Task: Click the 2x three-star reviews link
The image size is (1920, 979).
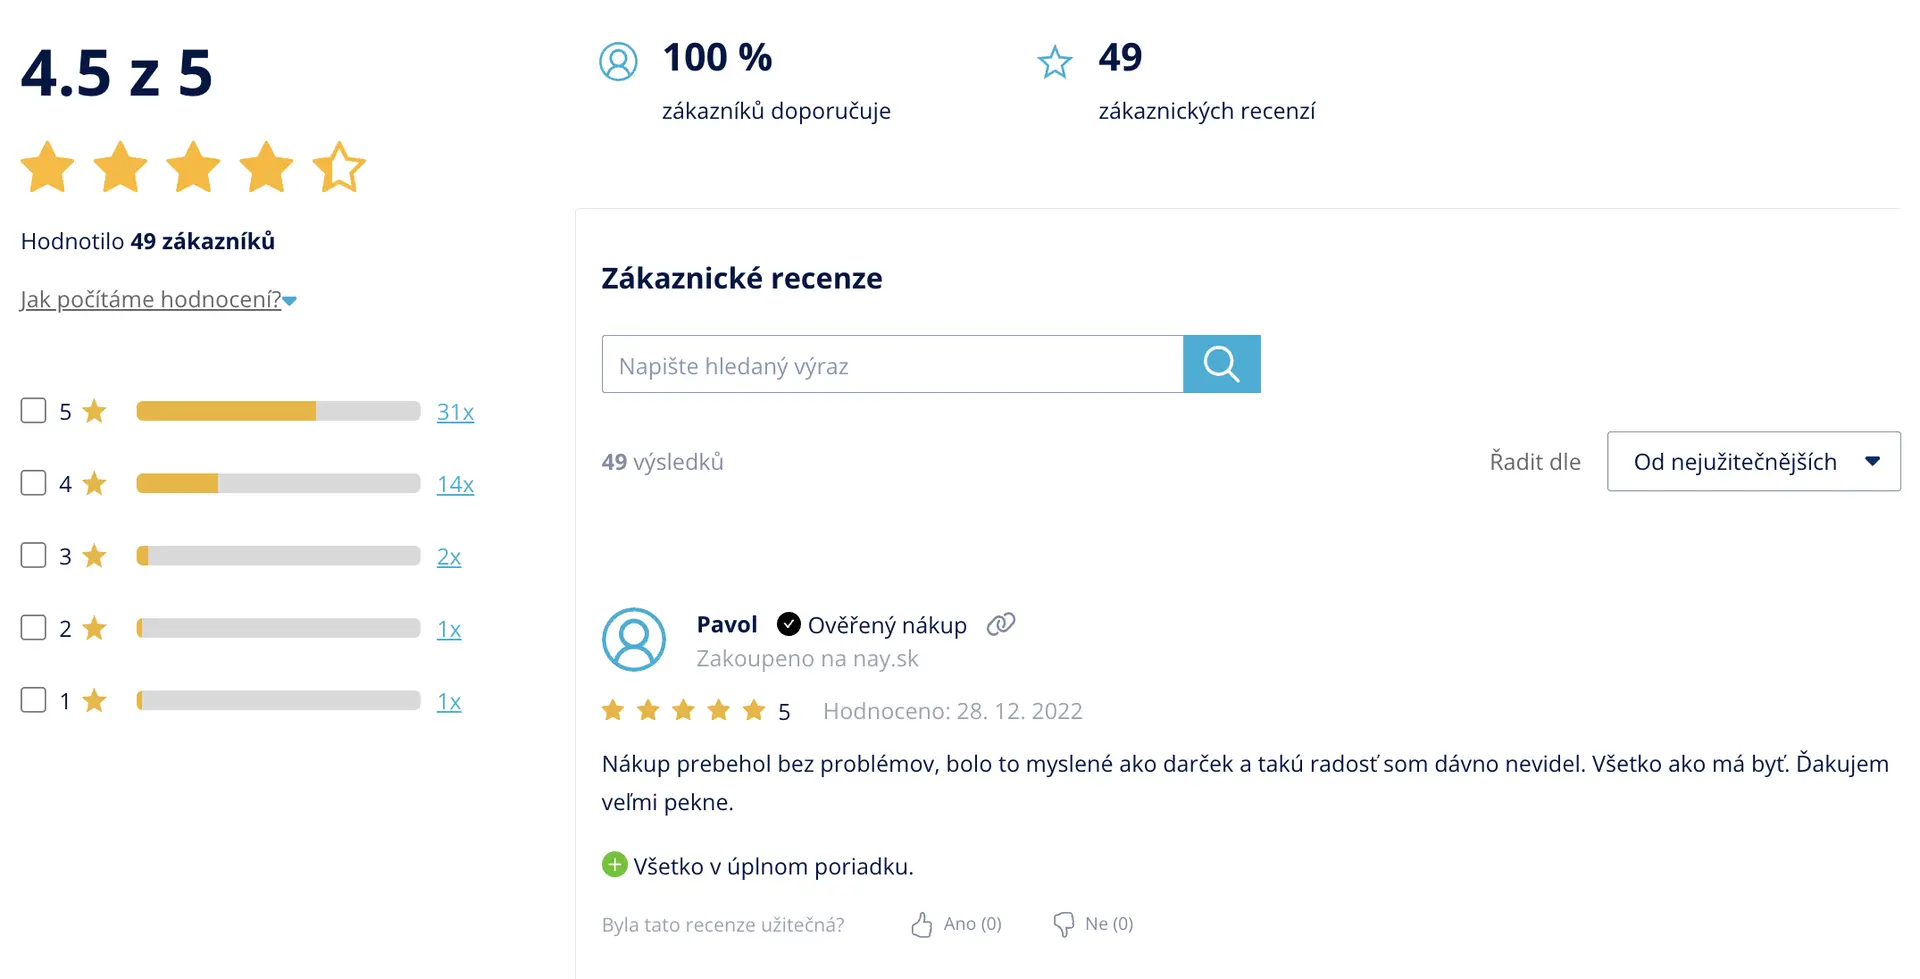Action: tap(449, 557)
